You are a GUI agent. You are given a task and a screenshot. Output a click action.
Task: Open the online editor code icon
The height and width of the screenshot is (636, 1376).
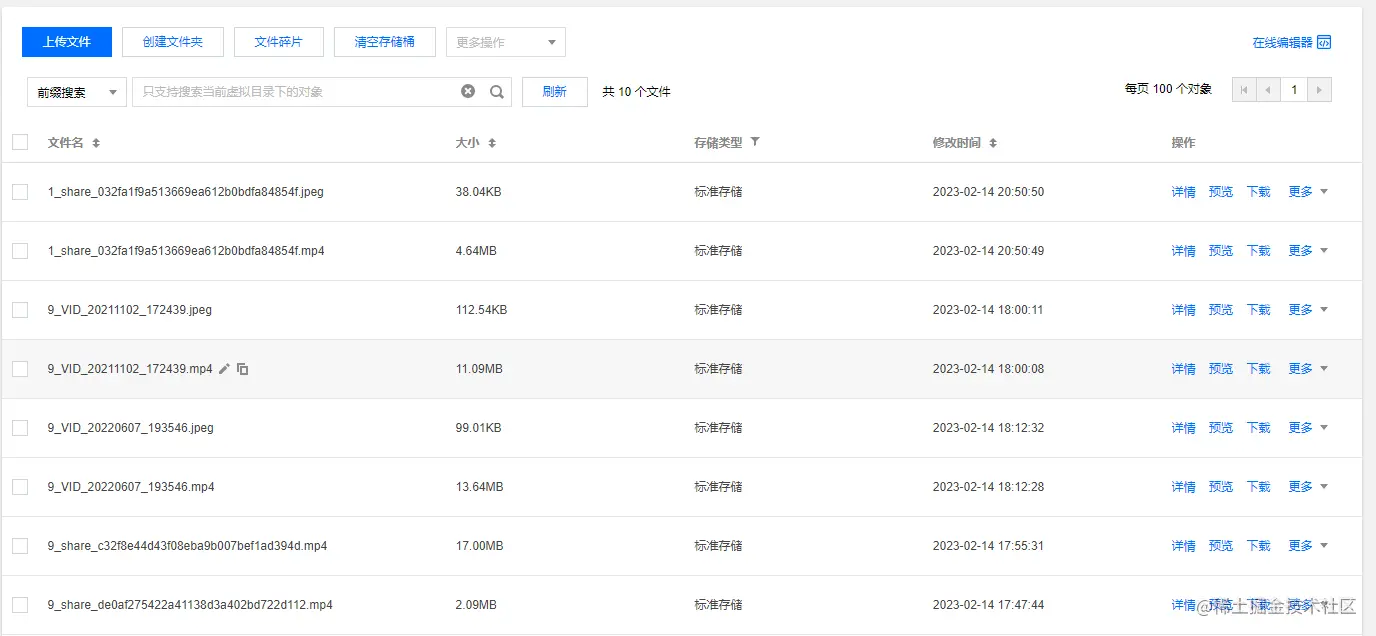[1324, 42]
